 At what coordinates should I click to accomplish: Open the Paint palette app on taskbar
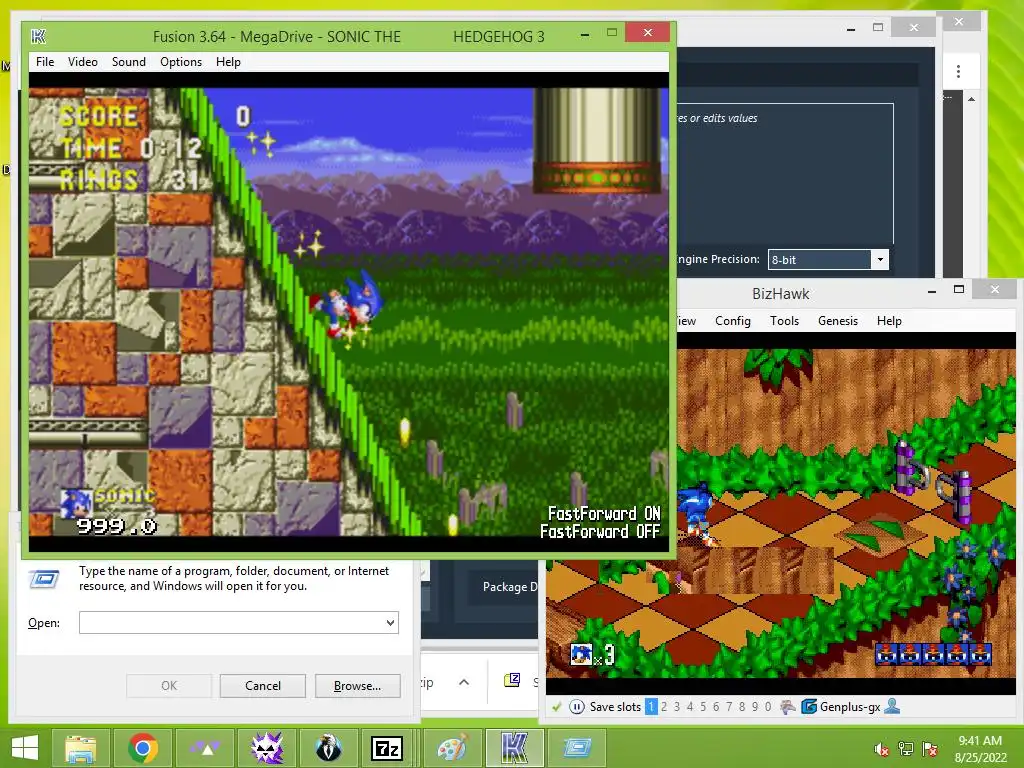pyautogui.click(x=453, y=748)
